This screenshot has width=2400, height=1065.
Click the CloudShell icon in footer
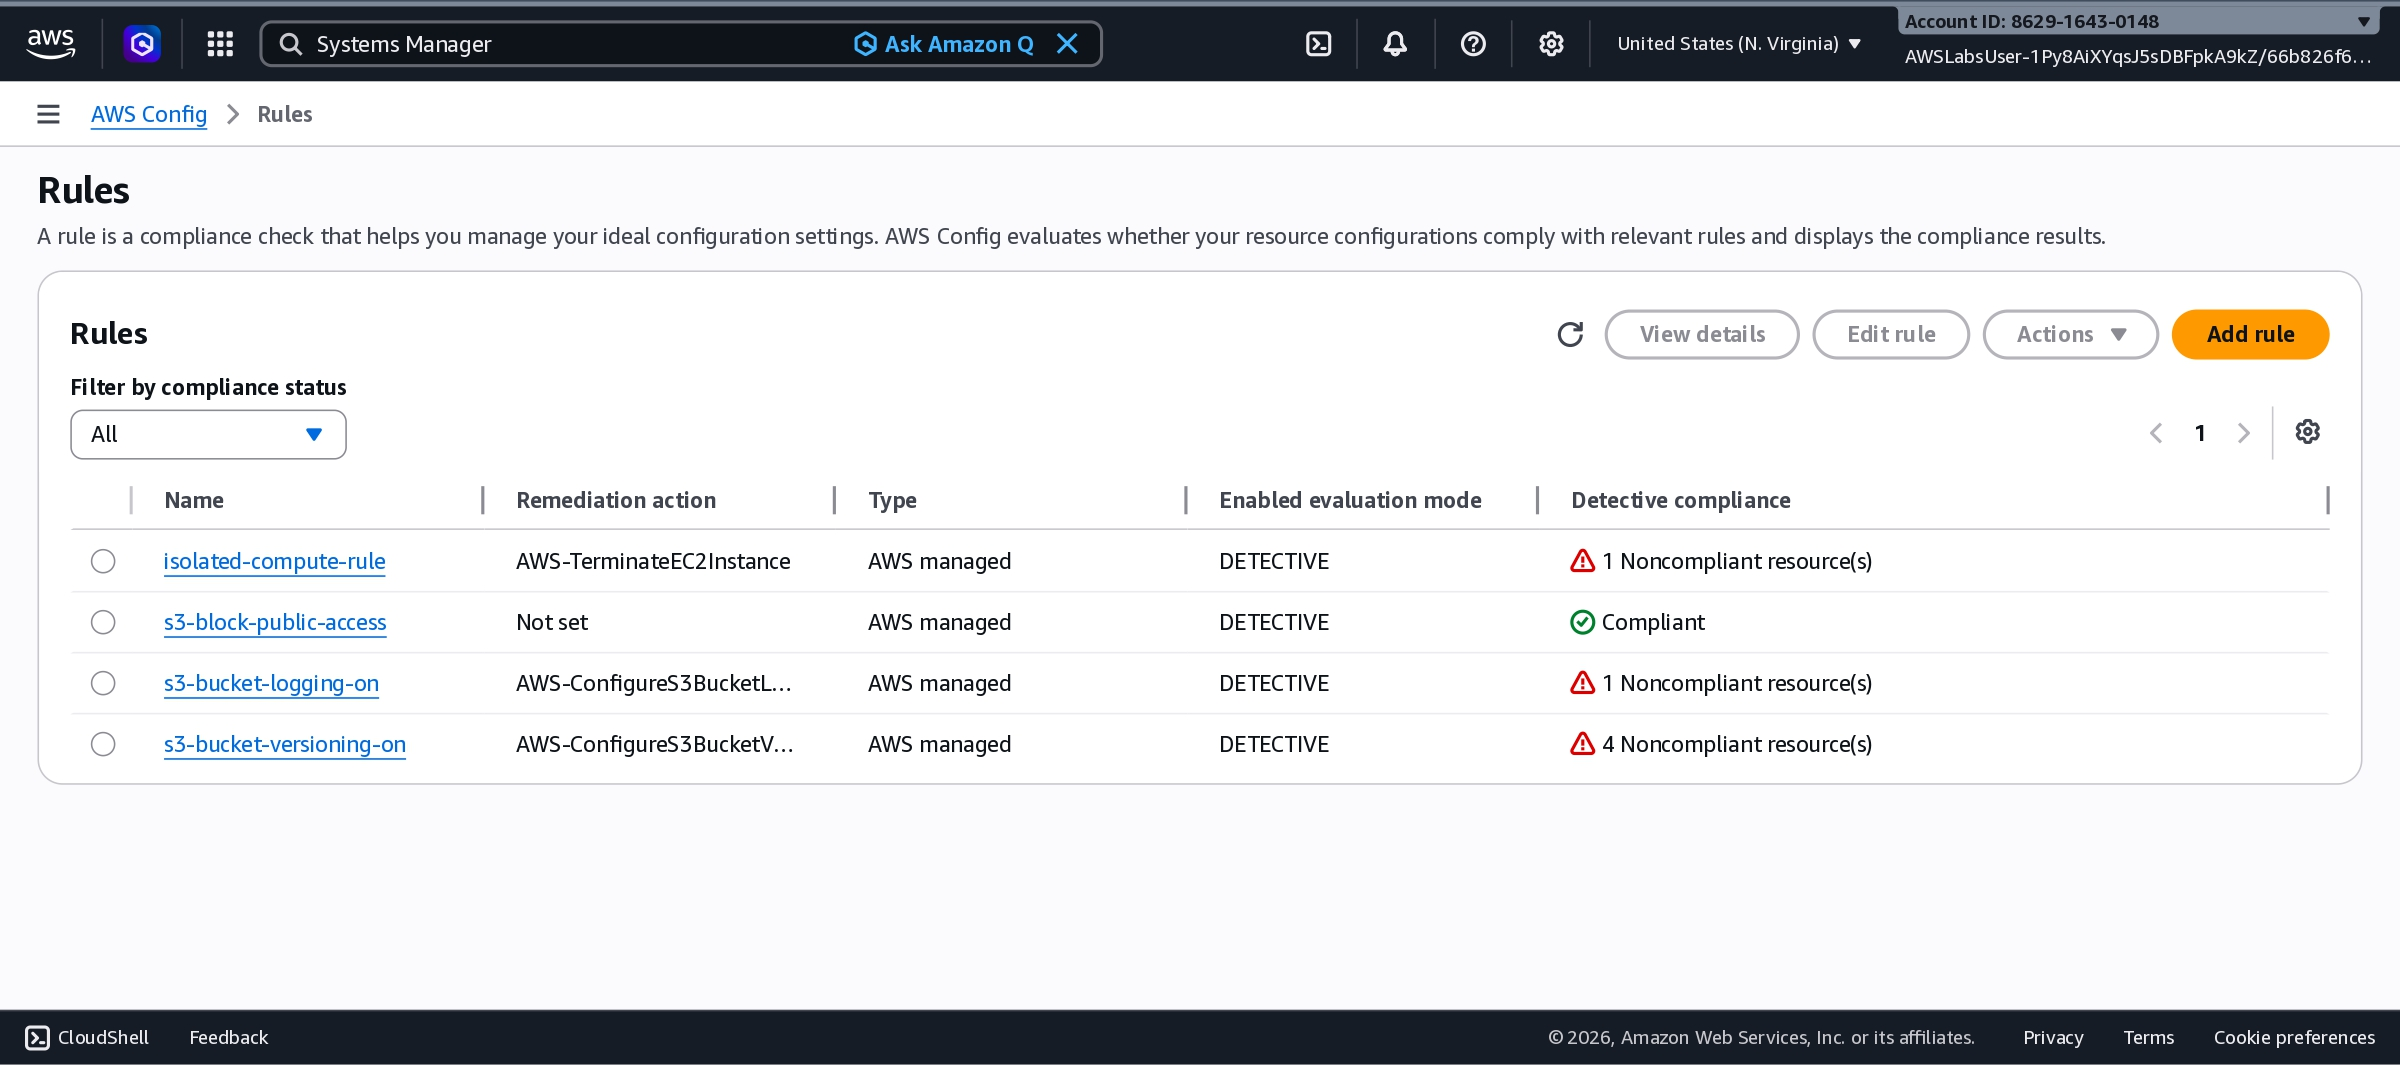point(37,1038)
